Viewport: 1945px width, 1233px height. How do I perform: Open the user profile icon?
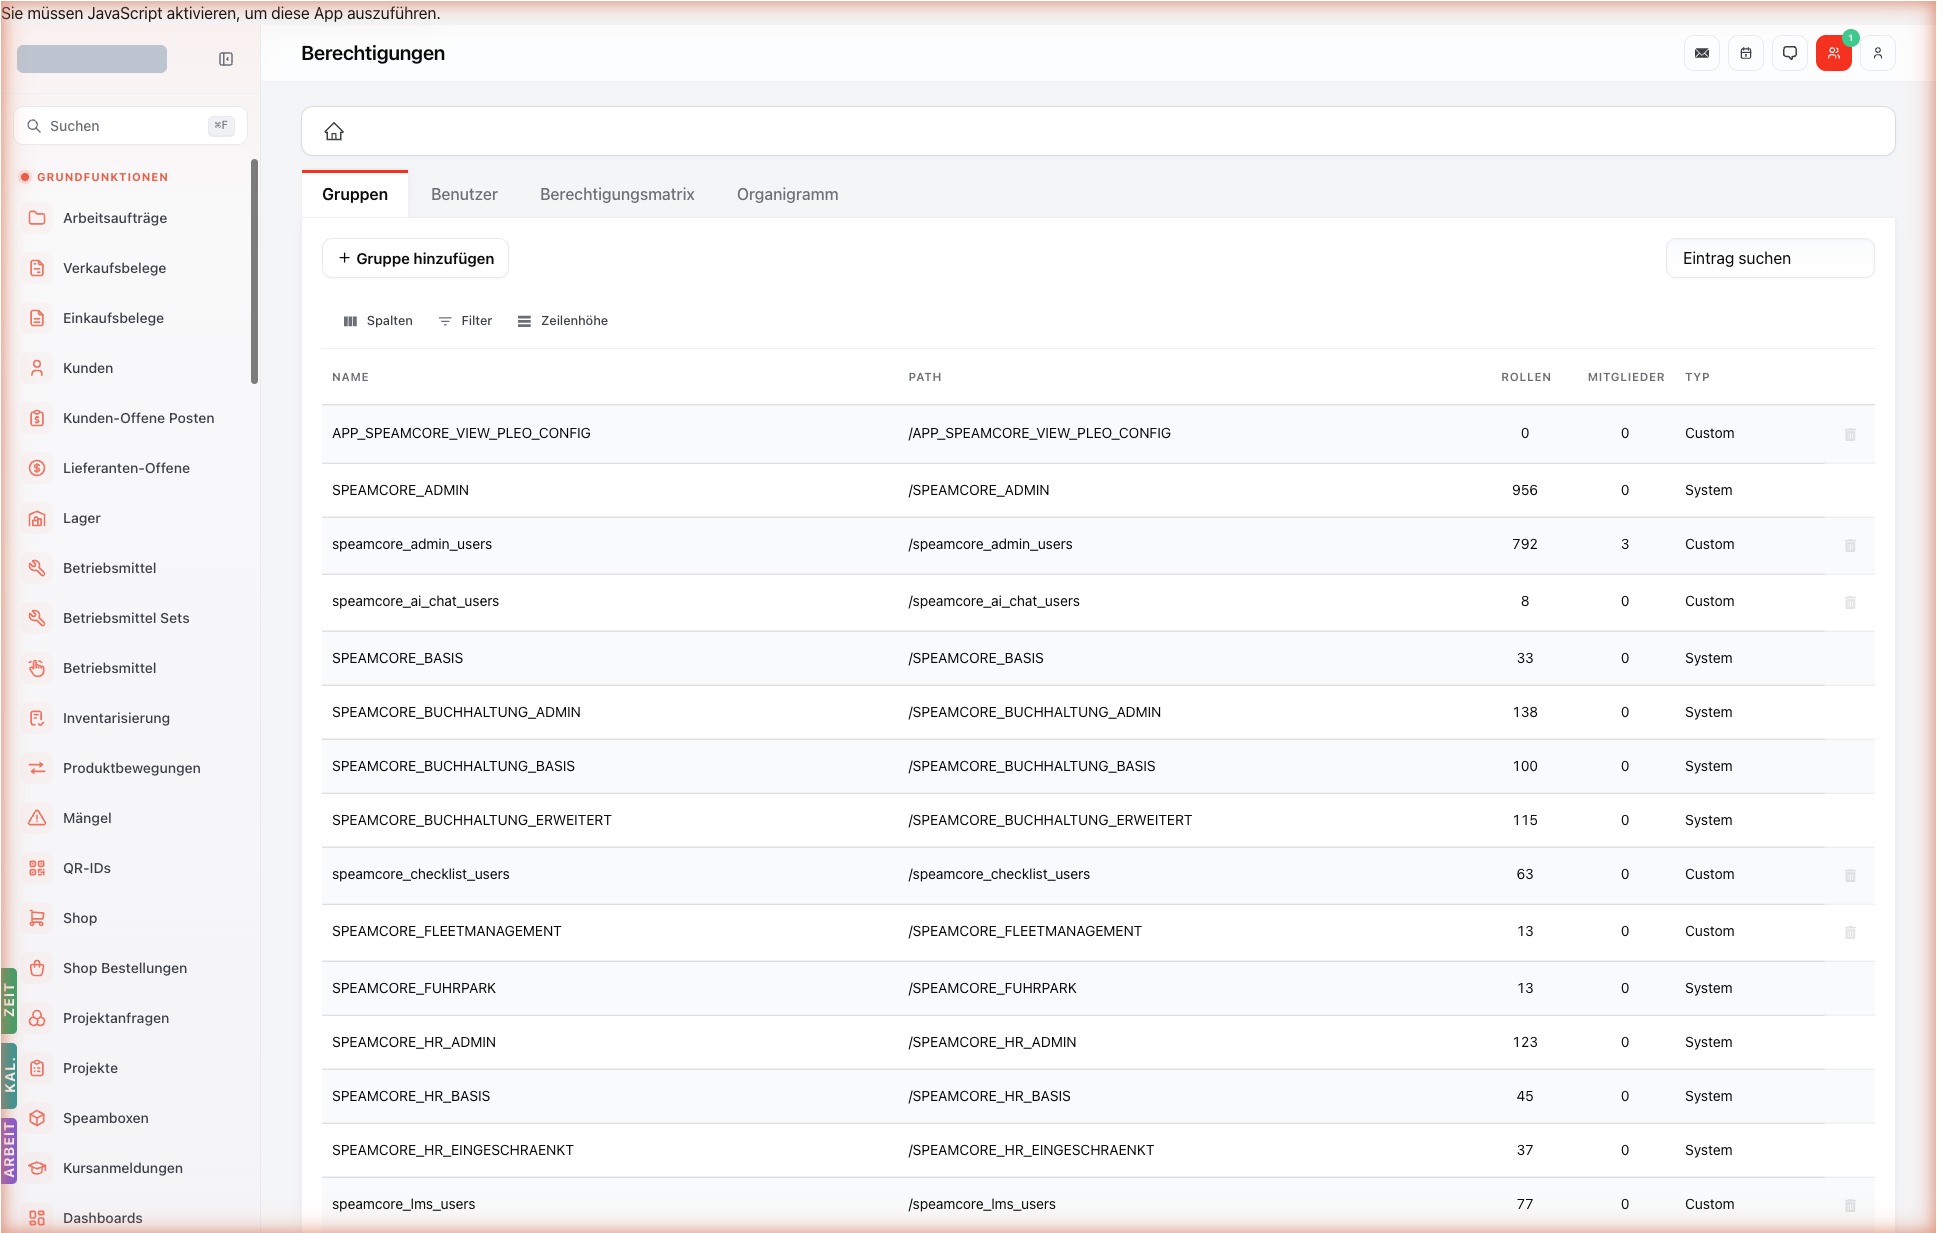click(1878, 53)
